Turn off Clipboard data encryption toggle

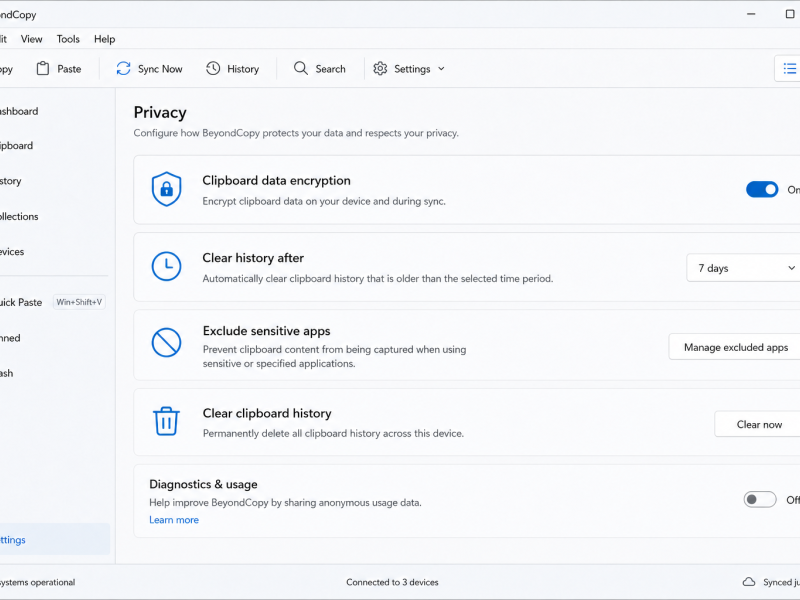(x=762, y=189)
